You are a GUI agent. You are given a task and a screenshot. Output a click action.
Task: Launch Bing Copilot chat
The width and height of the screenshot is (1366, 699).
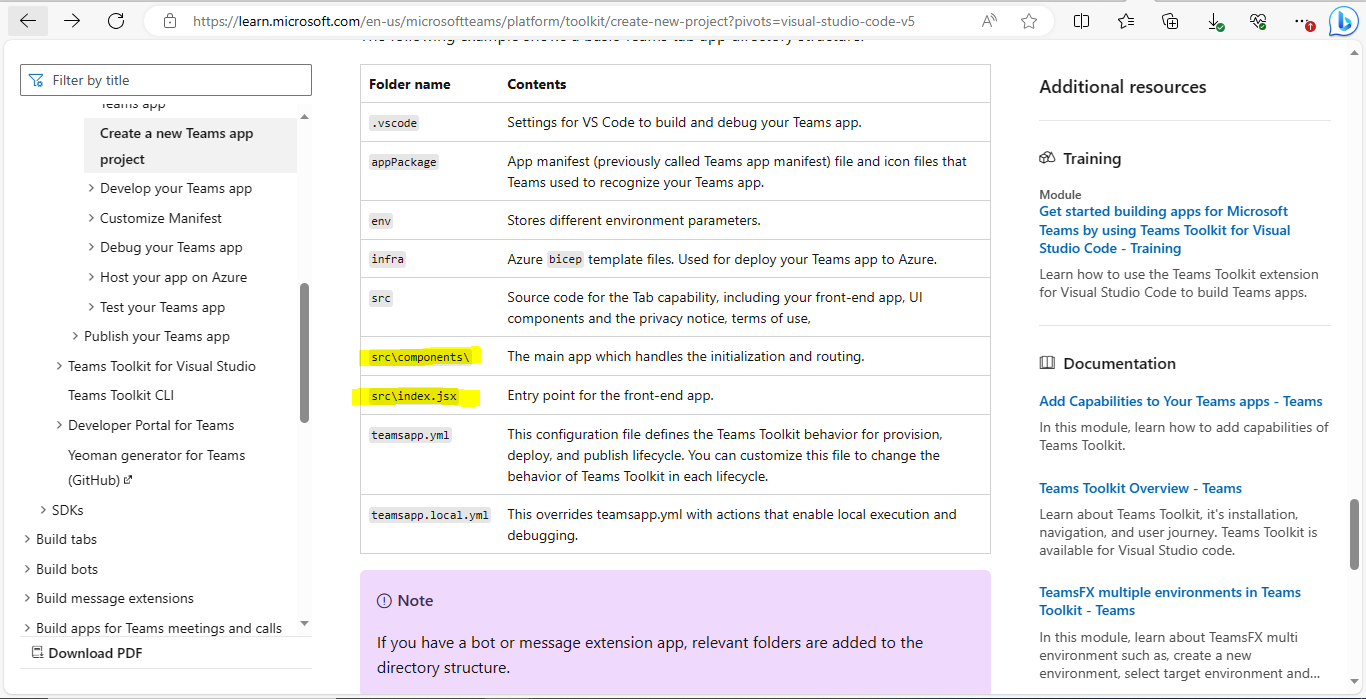tap(1343, 20)
